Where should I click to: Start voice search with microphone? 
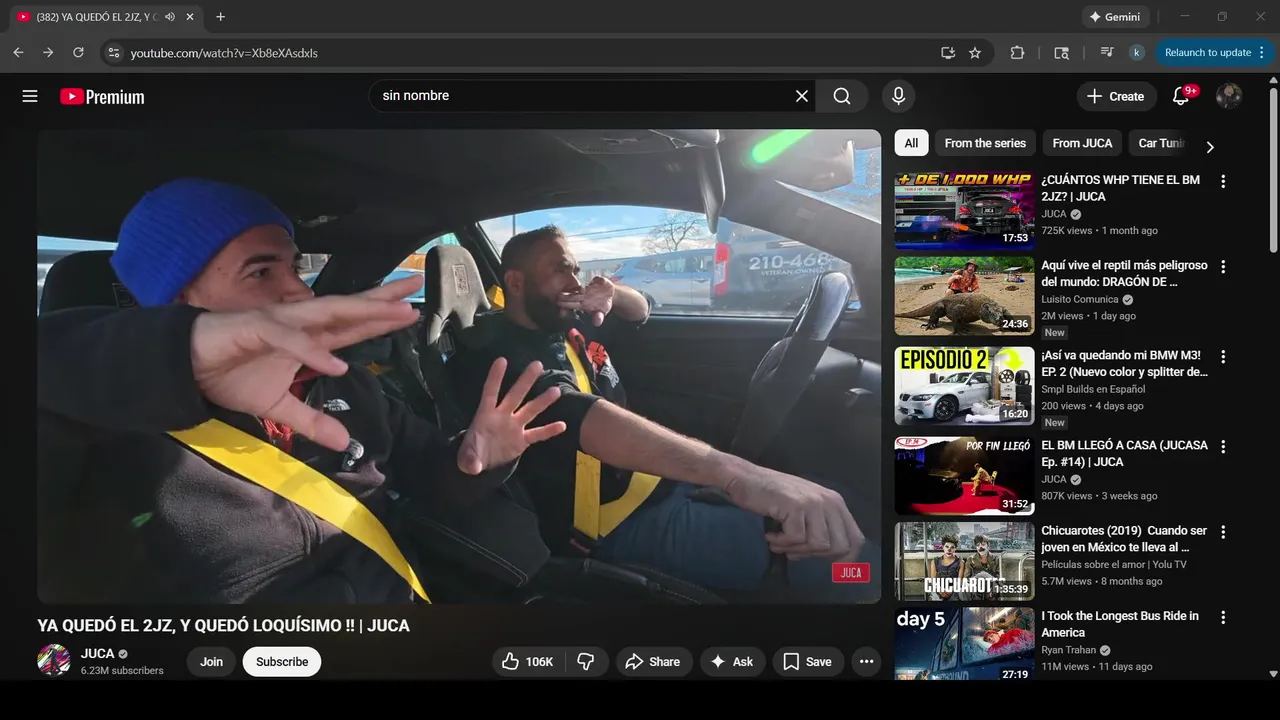tap(898, 96)
